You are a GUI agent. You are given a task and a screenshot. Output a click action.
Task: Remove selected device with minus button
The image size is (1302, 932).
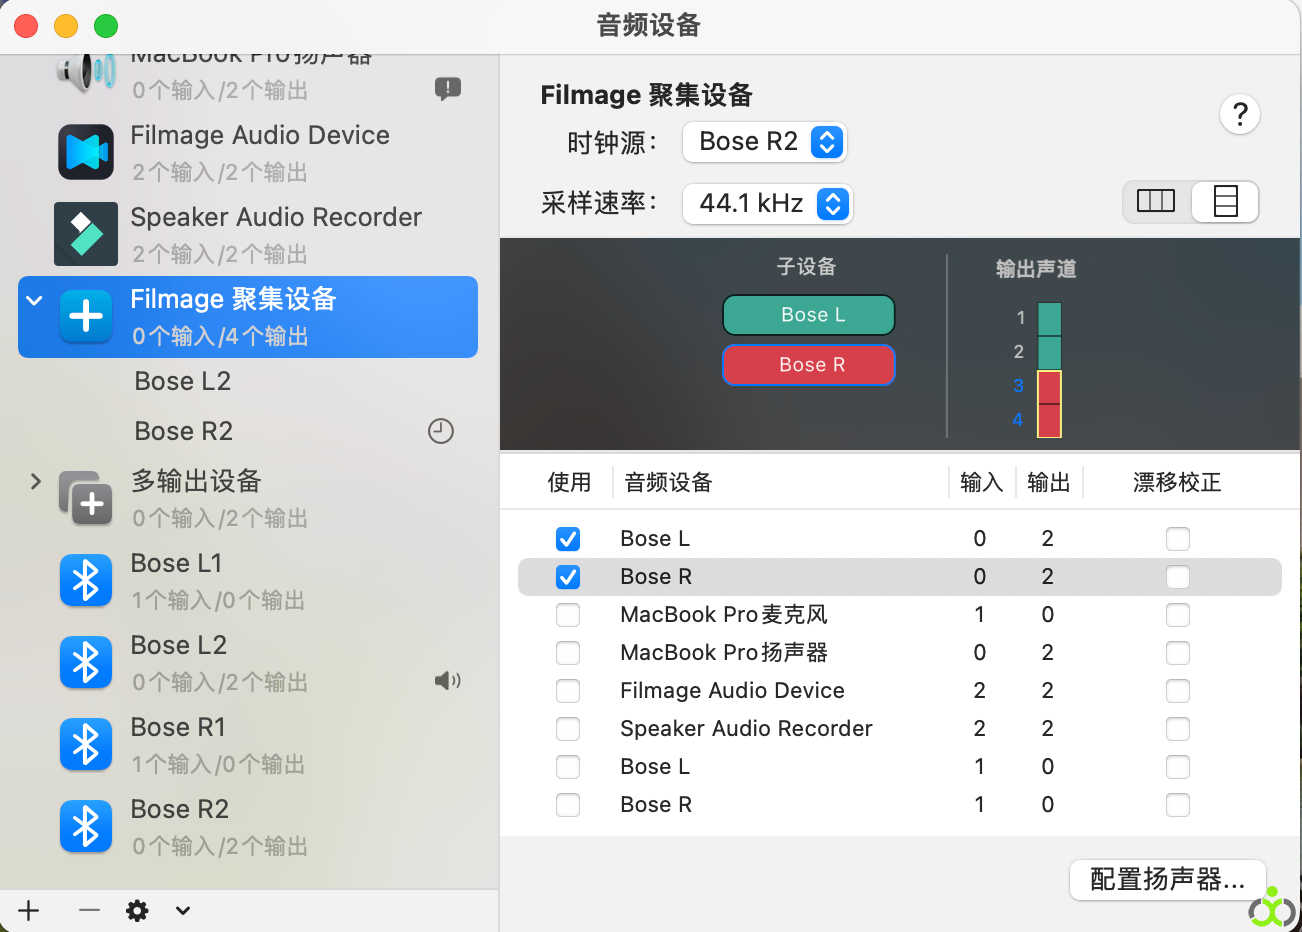click(89, 910)
